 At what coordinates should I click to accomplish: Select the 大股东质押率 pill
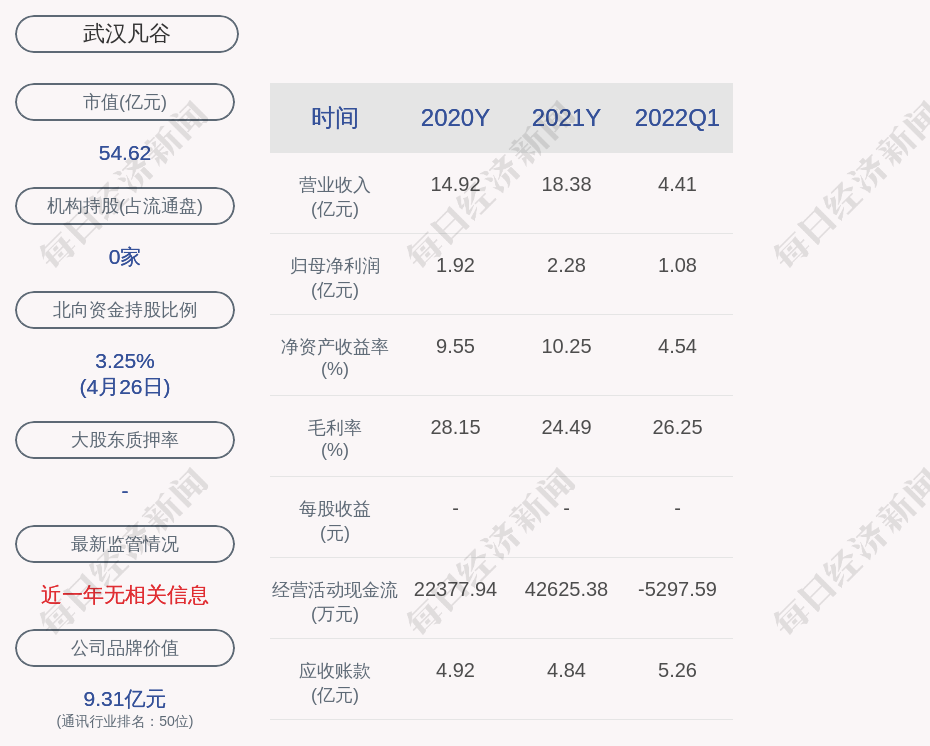[x=125, y=439]
